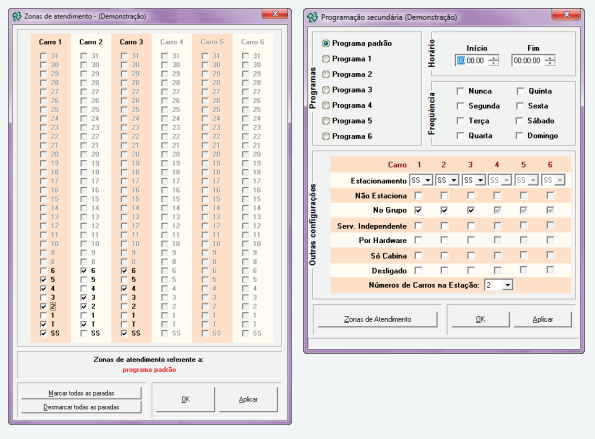Uncheck floor 4 for Carro 3

tap(124, 288)
